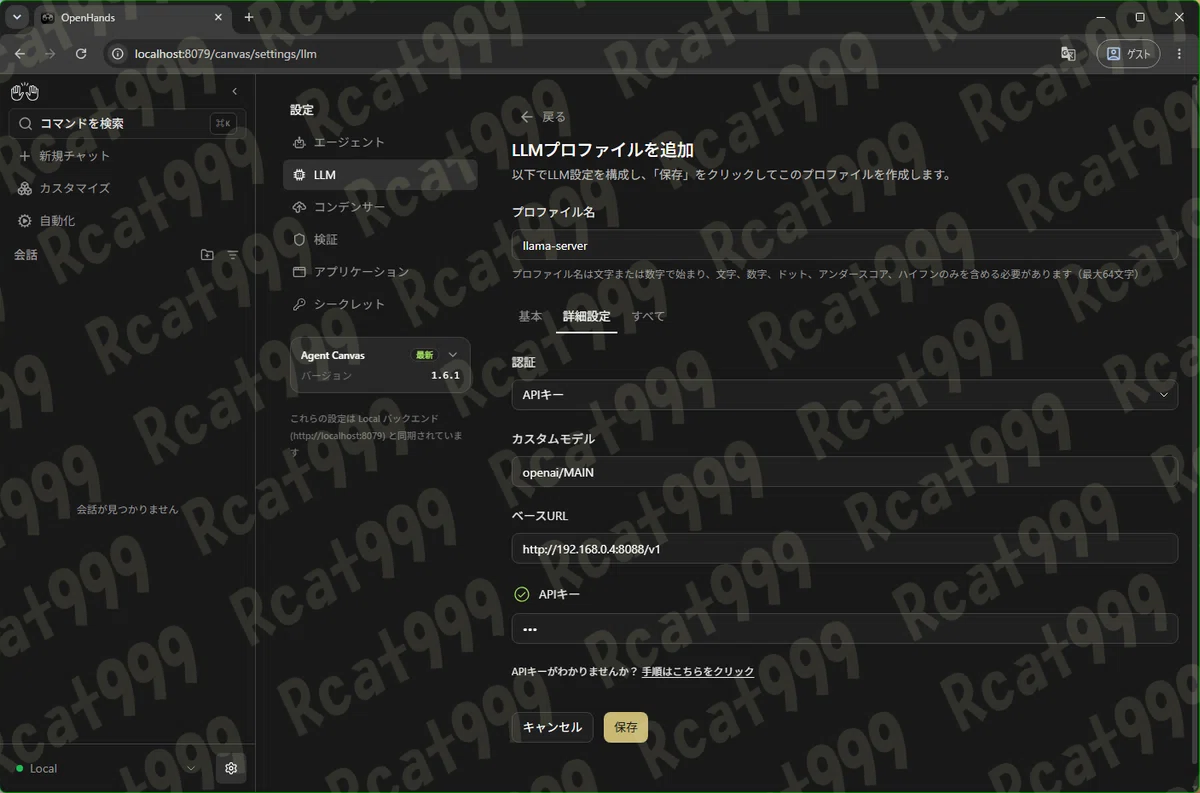Screen dimensions: 1200x793
Task: Select the LLM settings section
Action: [380, 175]
